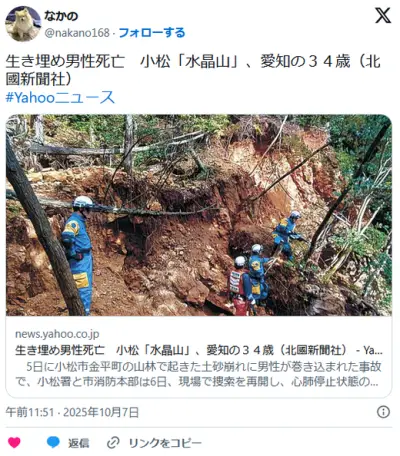The width and height of the screenshot is (400, 456).
Task: Open the news.yahoo.co.jp domain link
Action: [x=57, y=334]
